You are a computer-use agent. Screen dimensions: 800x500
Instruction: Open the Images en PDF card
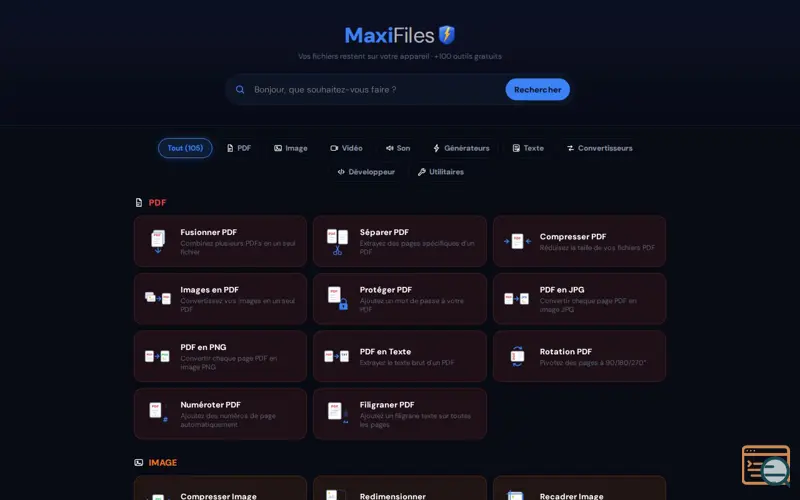[x=220, y=298]
